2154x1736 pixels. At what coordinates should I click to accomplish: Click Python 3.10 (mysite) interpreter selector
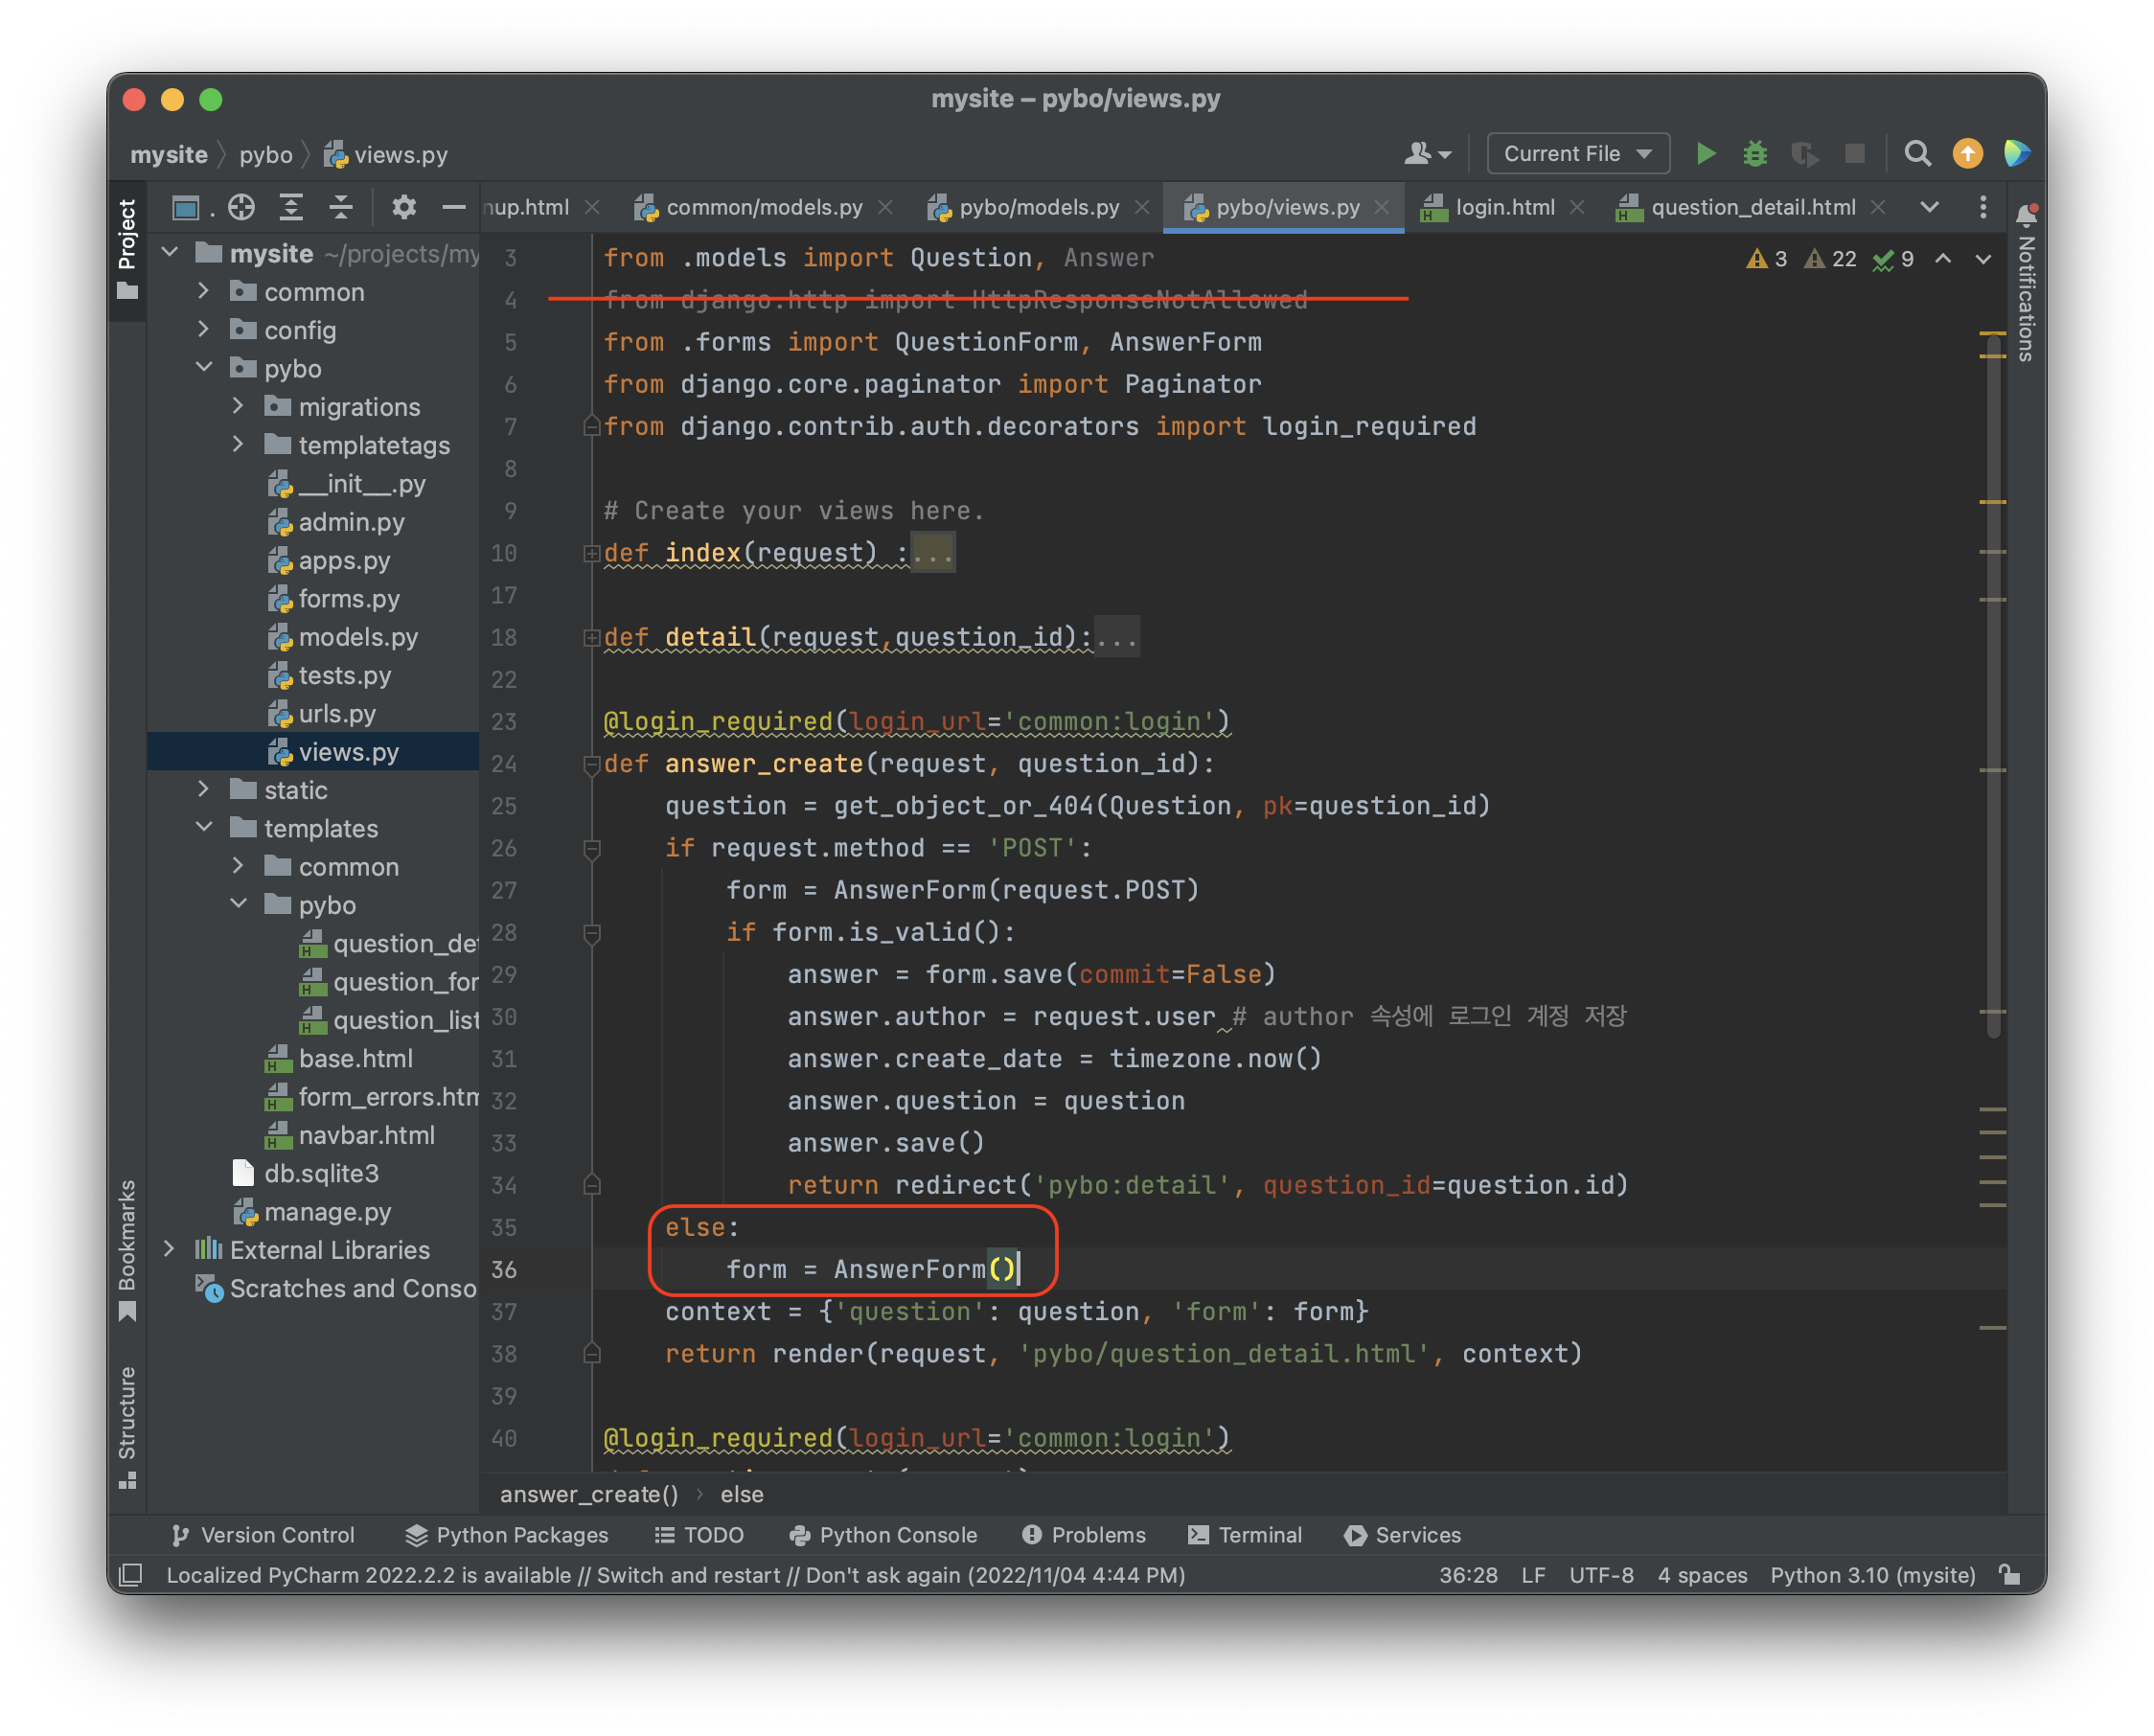click(x=1872, y=1575)
